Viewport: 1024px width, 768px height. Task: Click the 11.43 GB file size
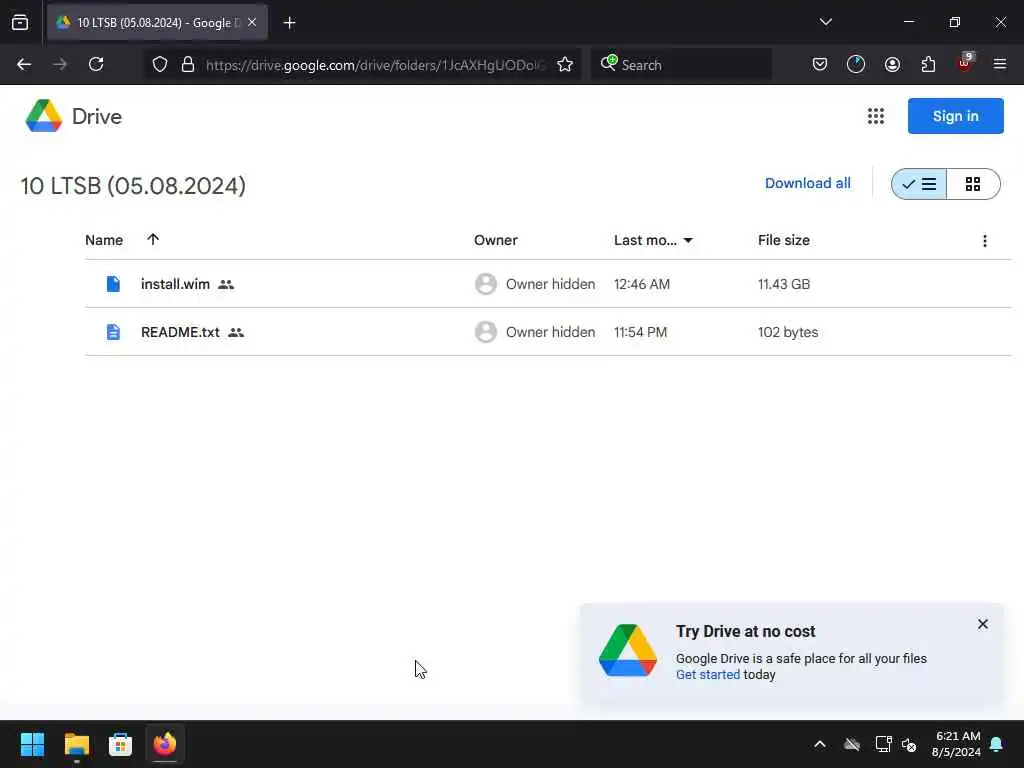click(x=784, y=284)
